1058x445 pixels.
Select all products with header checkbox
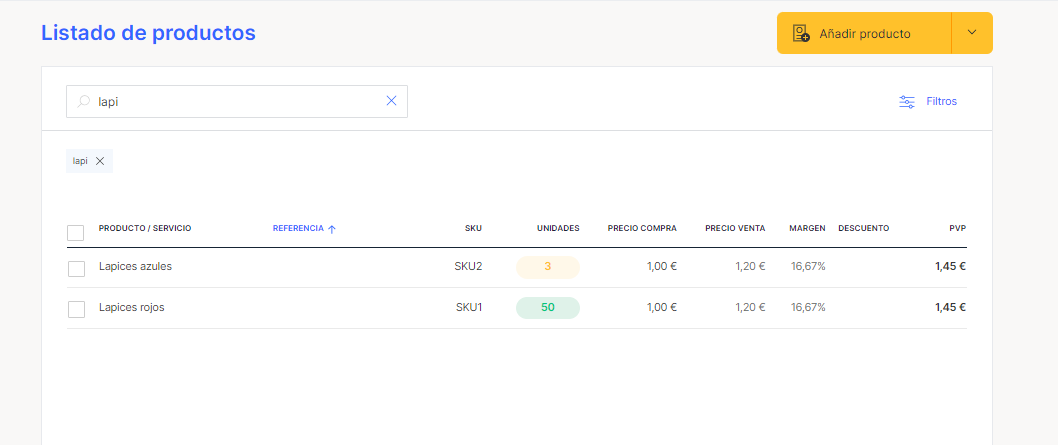[76, 233]
